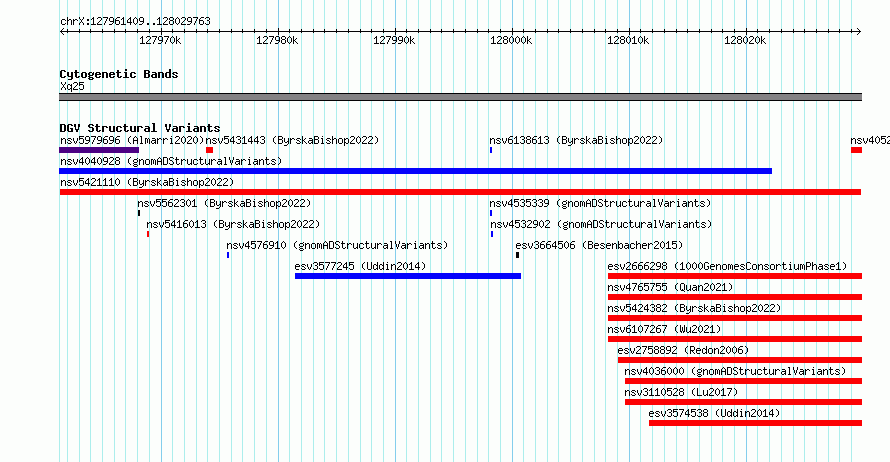Click the nsv4040928 long blue variant bar
890x462 pixels.
click(415, 171)
